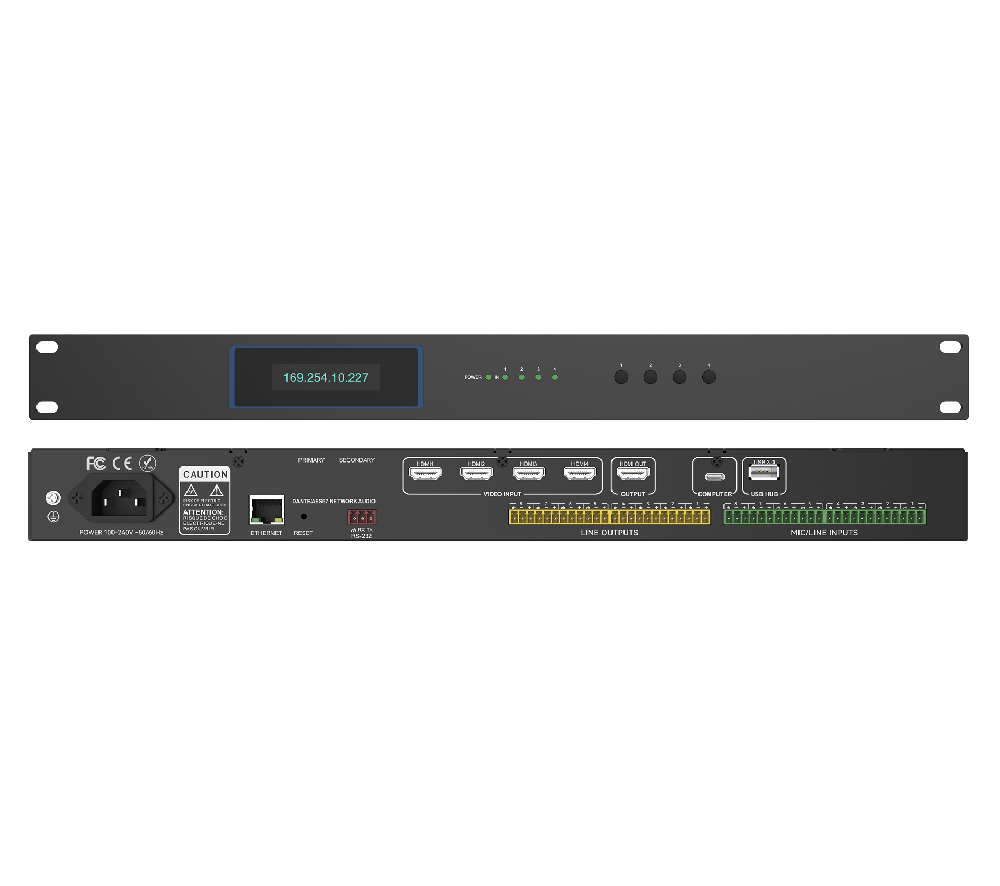Click the input 4 green LED
1000x886 pixels.
tap(555, 378)
